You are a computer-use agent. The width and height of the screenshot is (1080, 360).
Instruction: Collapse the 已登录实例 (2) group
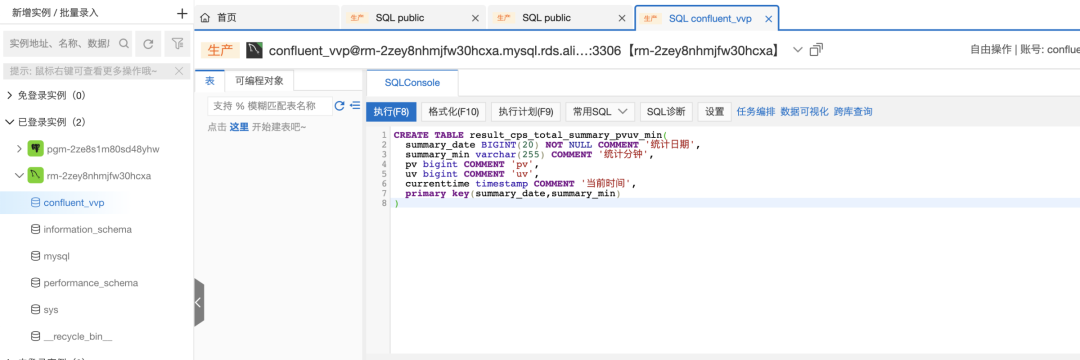click(x=10, y=122)
